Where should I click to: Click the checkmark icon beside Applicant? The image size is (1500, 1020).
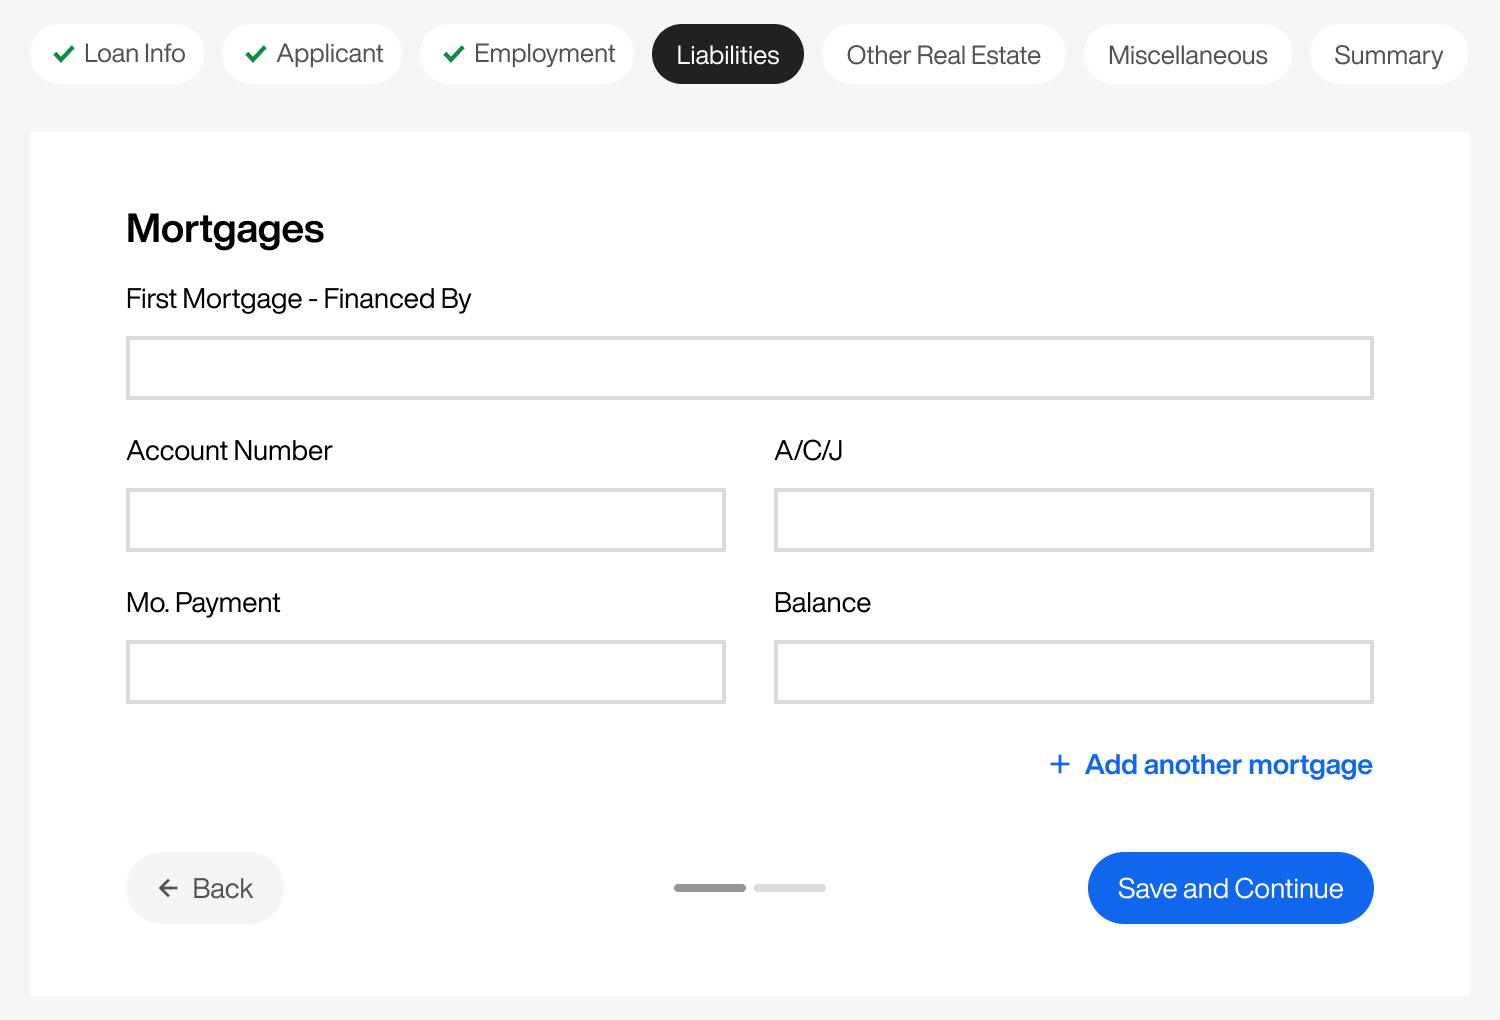pos(256,54)
